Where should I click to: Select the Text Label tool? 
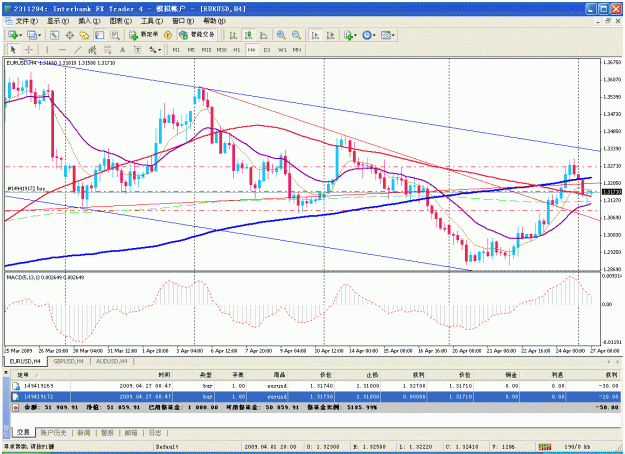[138, 50]
